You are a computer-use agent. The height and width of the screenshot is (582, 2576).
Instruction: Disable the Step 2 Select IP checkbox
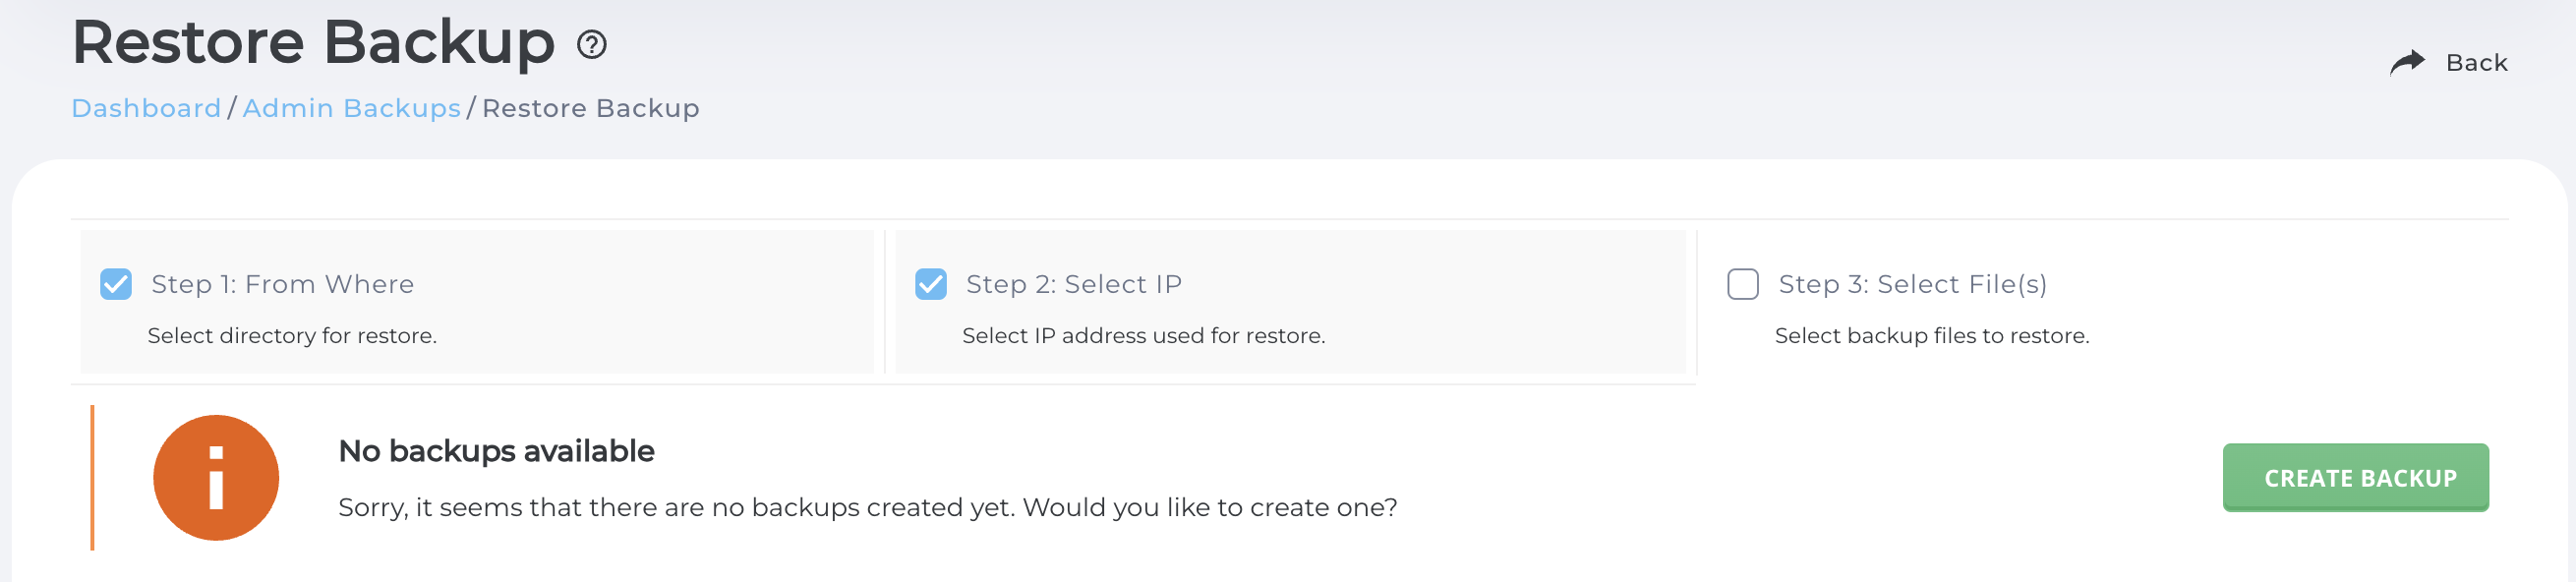pyautogui.click(x=932, y=285)
